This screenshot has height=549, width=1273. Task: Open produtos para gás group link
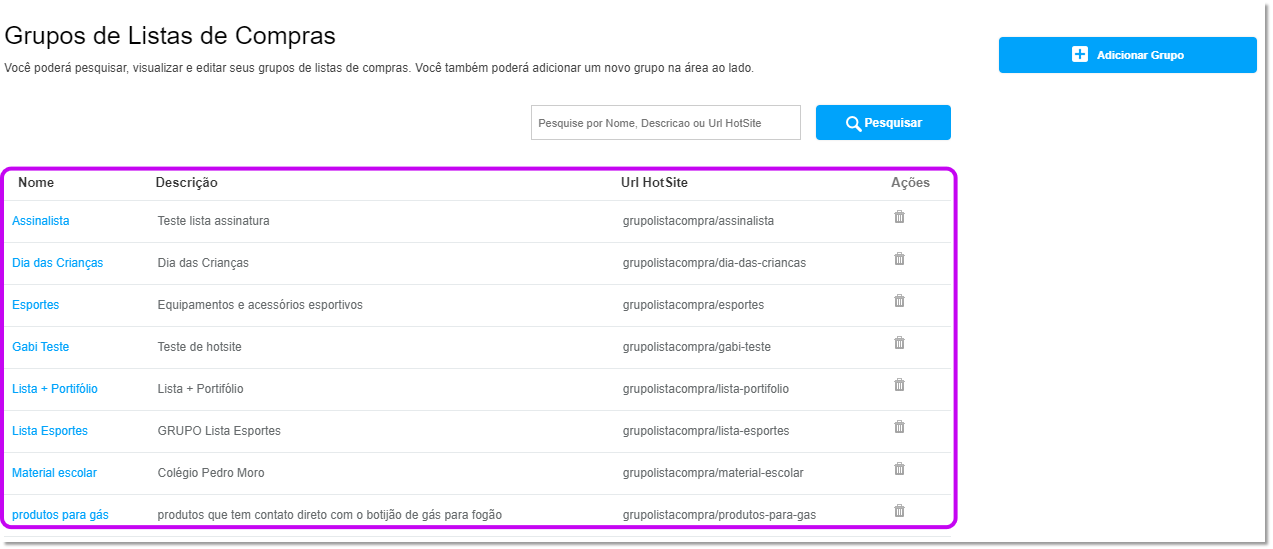[60, 515]
